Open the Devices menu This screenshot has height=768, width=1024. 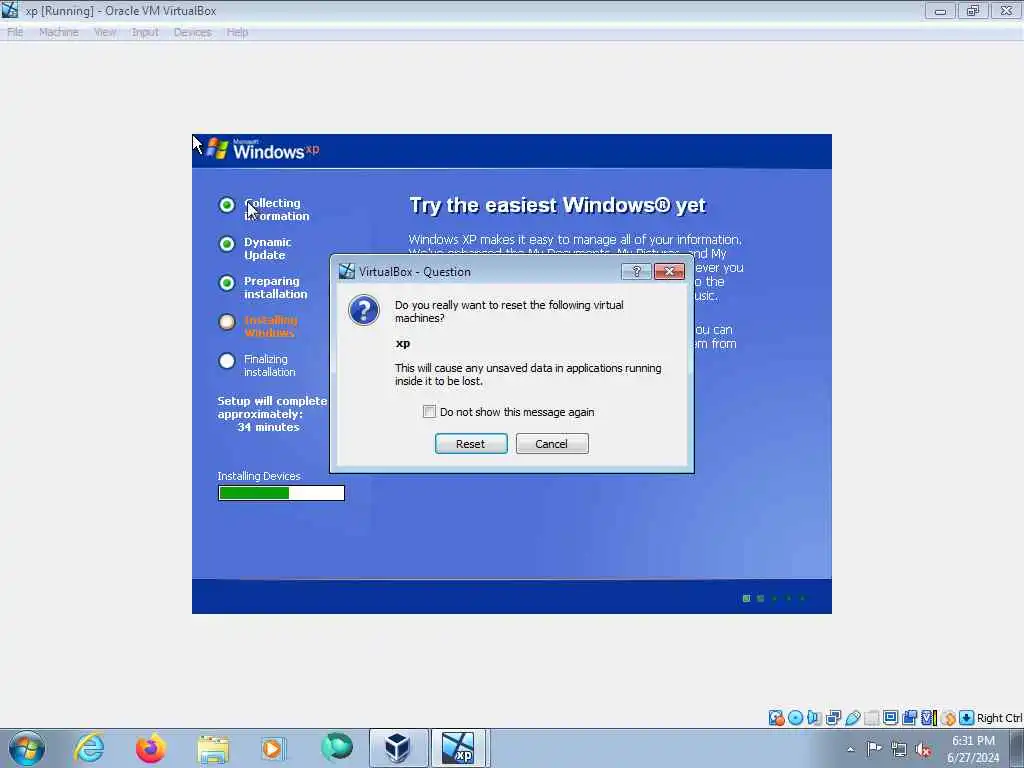192,32
